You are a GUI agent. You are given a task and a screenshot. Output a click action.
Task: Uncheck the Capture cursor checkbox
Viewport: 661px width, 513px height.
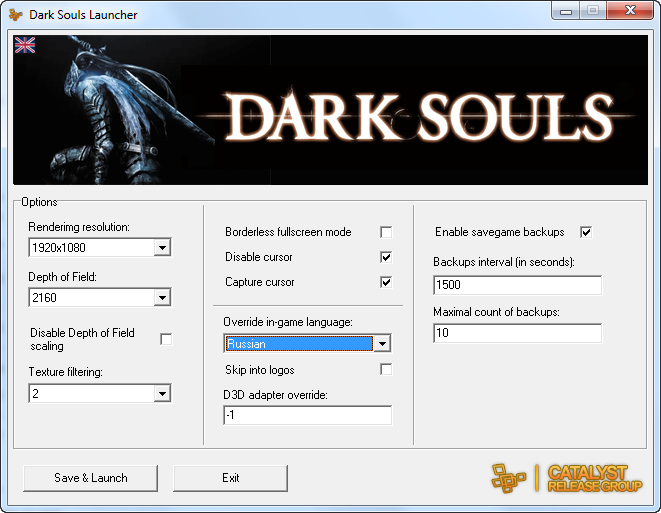386,282
